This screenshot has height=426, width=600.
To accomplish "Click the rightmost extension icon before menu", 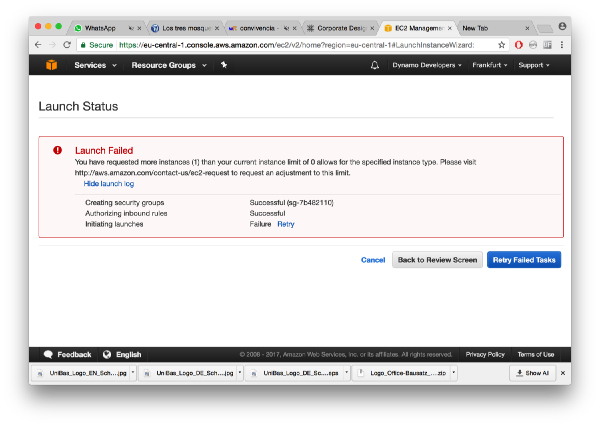I will [547, 45].
